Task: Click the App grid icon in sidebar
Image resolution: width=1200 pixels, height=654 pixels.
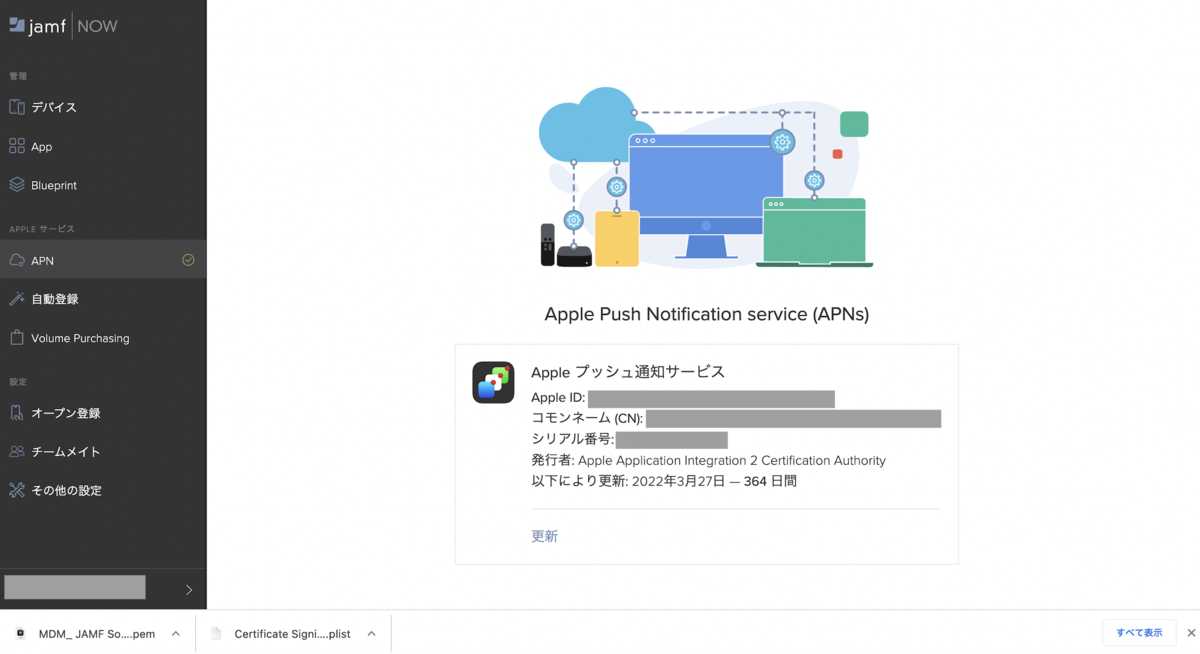Action: tap(17, 146)
